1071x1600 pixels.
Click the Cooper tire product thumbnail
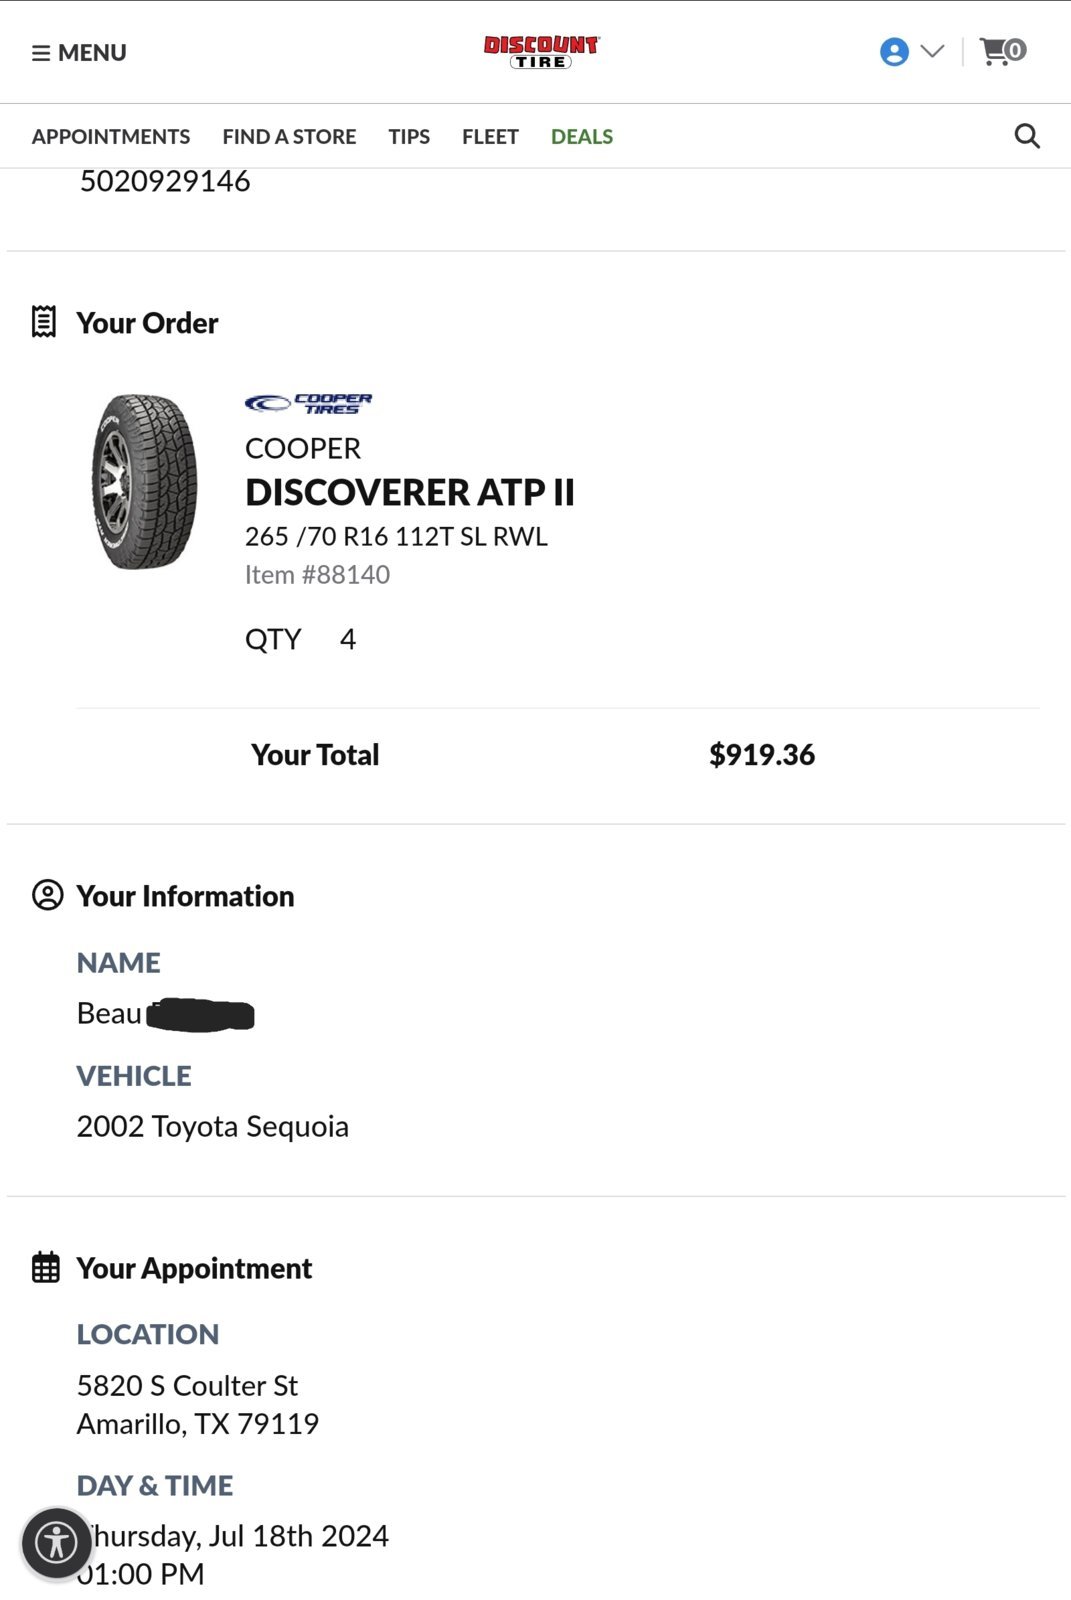point(144,482)
